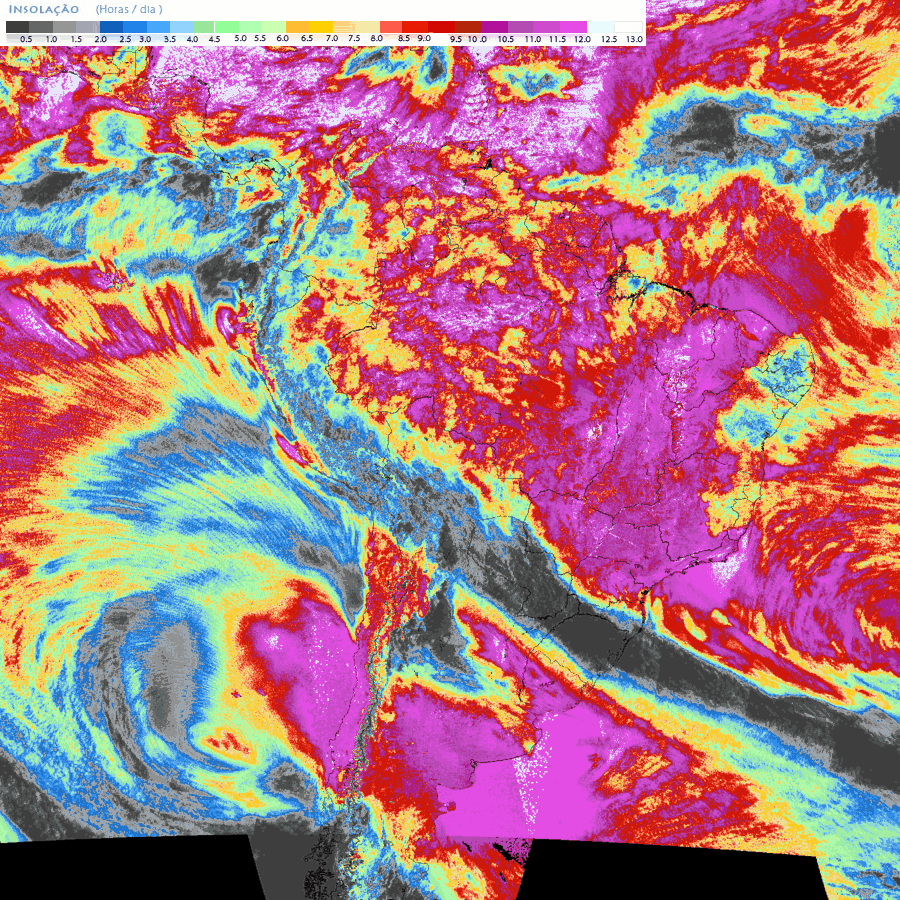Screen dimensions: 900x900
Task: Pick the dark magenta swatch between 10.0 and 10.5
Action: click(x=494, y=27)
